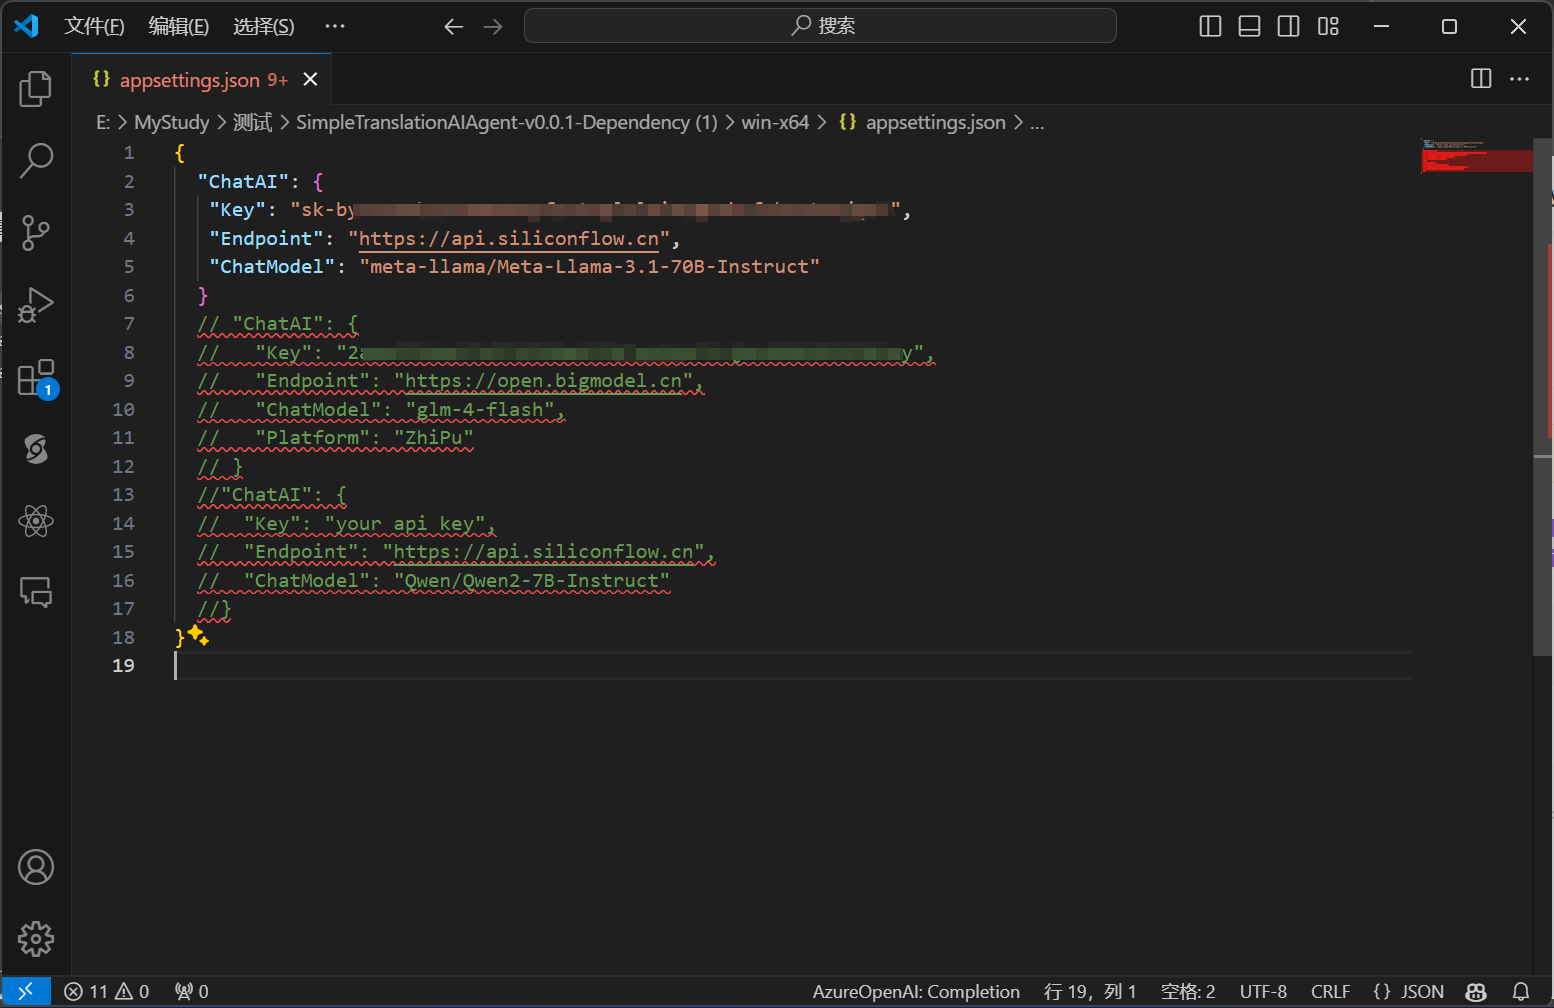Open the Source Control view
Viewport: 1554px width, 1008px height.
pos(36,232)
